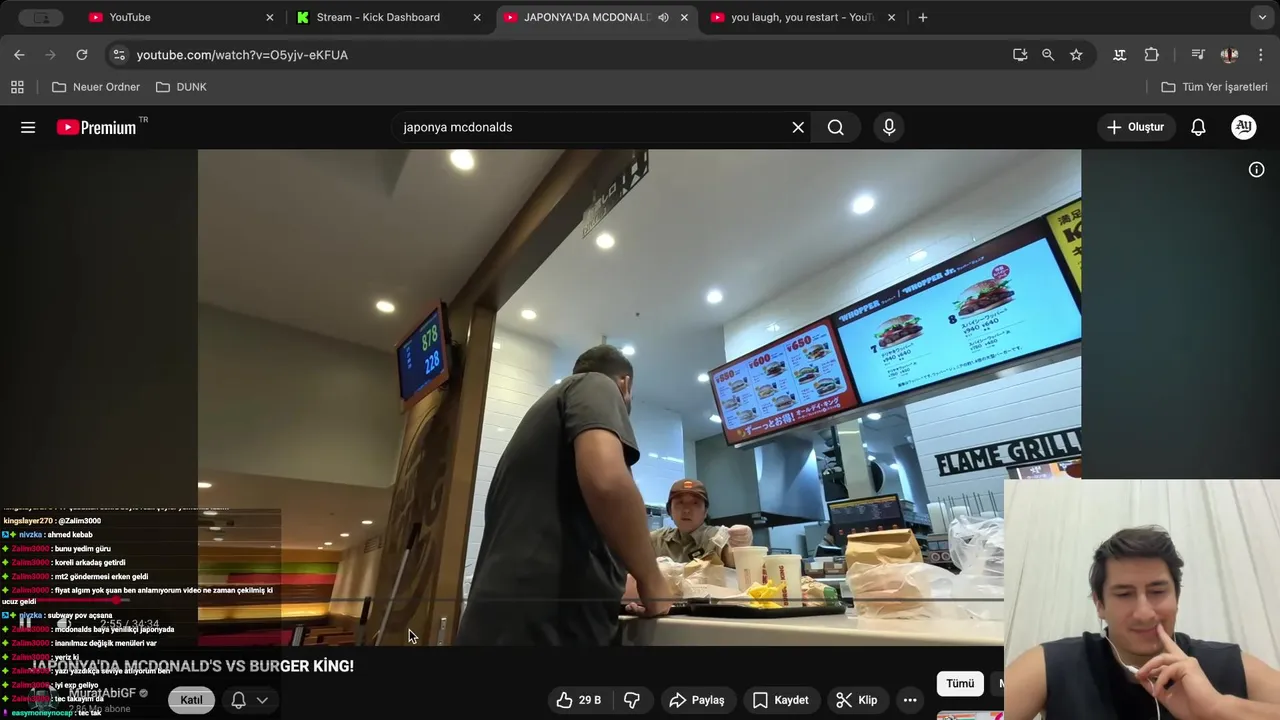This screenshot has width=1280, height=720.
Task: Open the MuratAbiGF channel name
Action: (x=101, y=693)
